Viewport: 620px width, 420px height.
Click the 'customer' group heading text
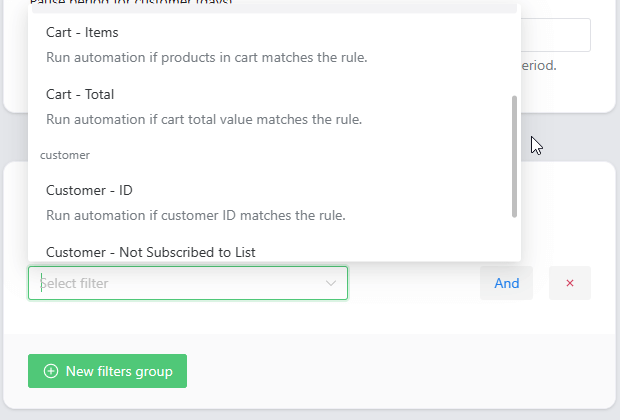(65, 155)
